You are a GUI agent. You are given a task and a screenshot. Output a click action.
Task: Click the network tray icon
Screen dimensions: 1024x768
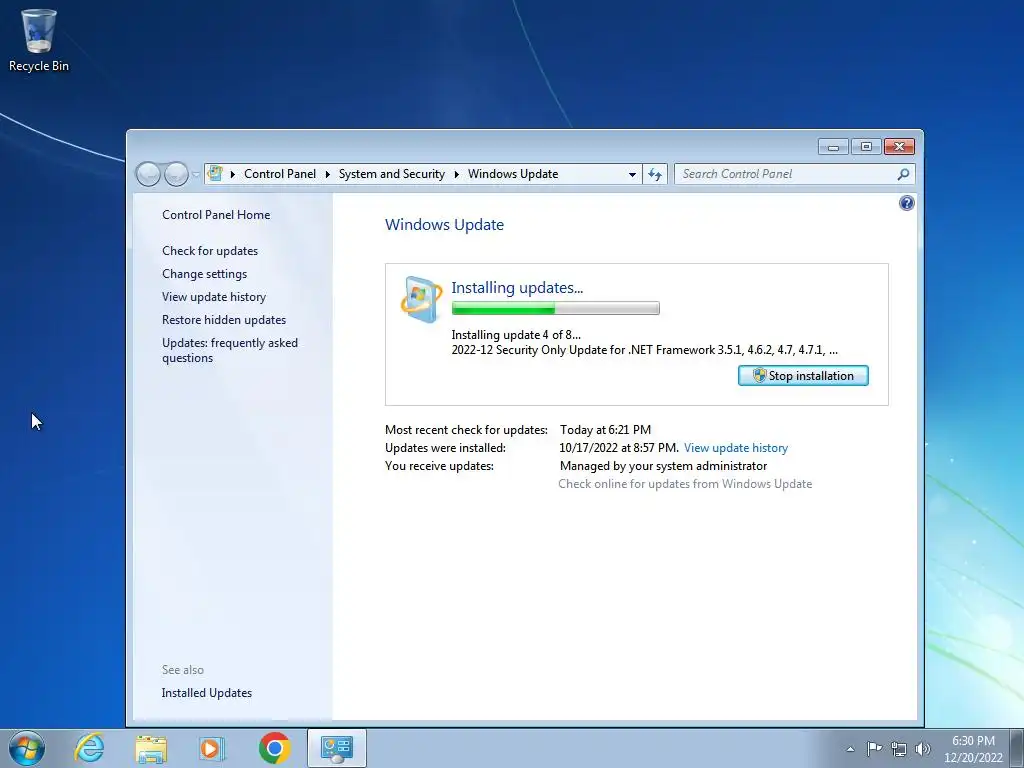point(899,749)
